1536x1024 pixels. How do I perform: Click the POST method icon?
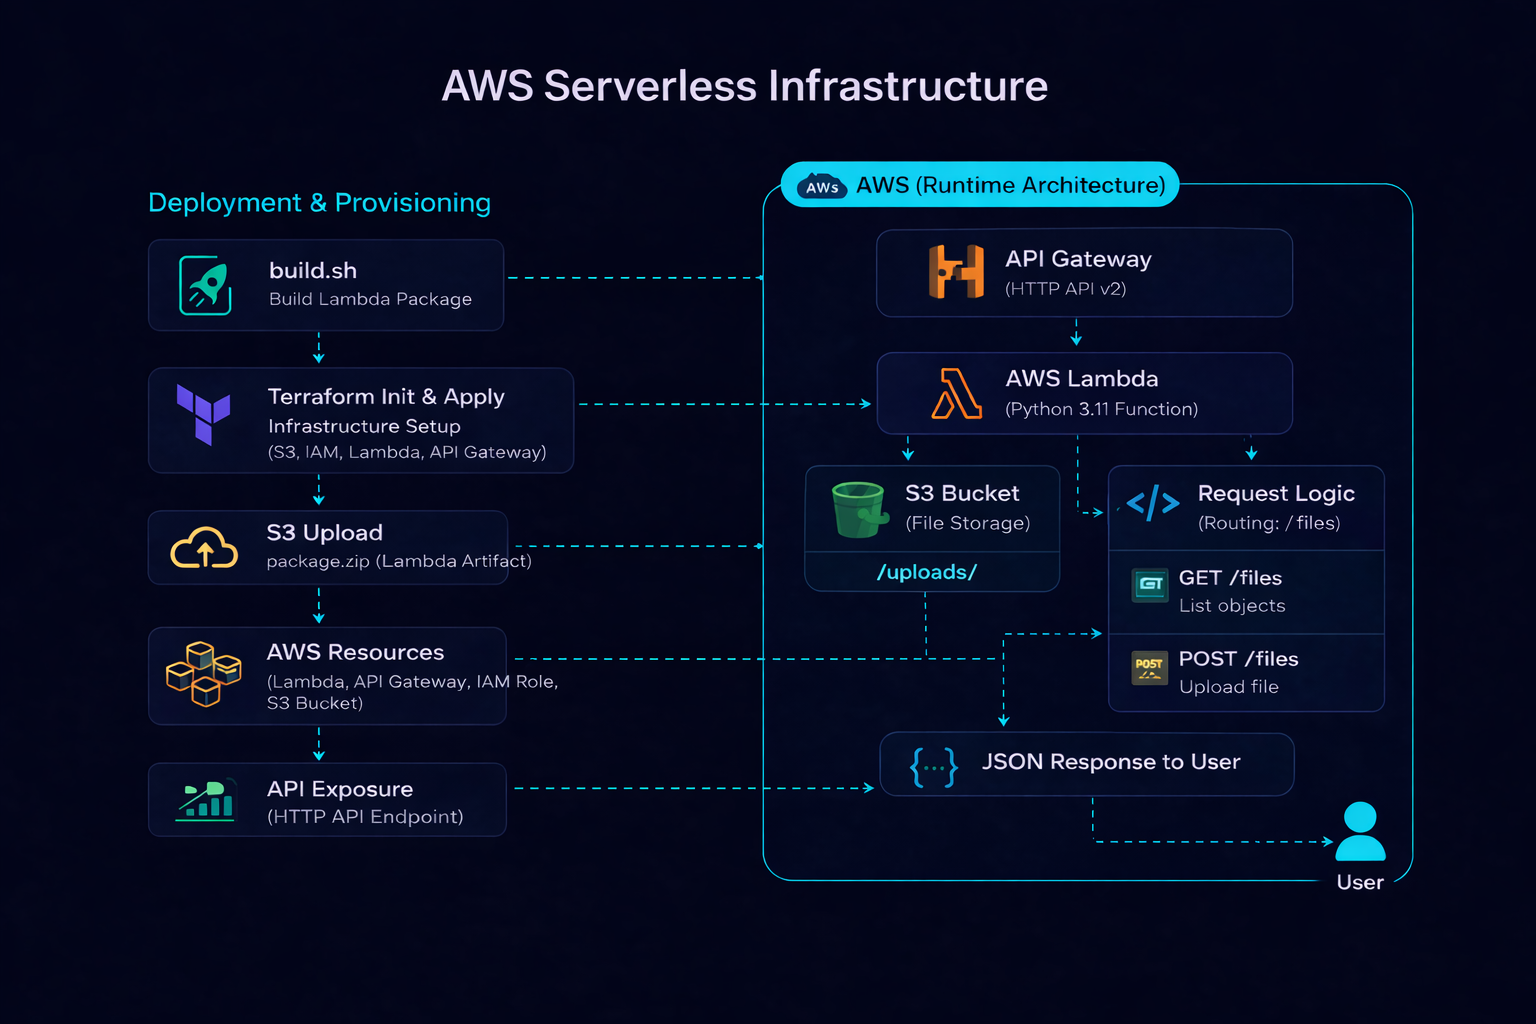point(1149,667)
